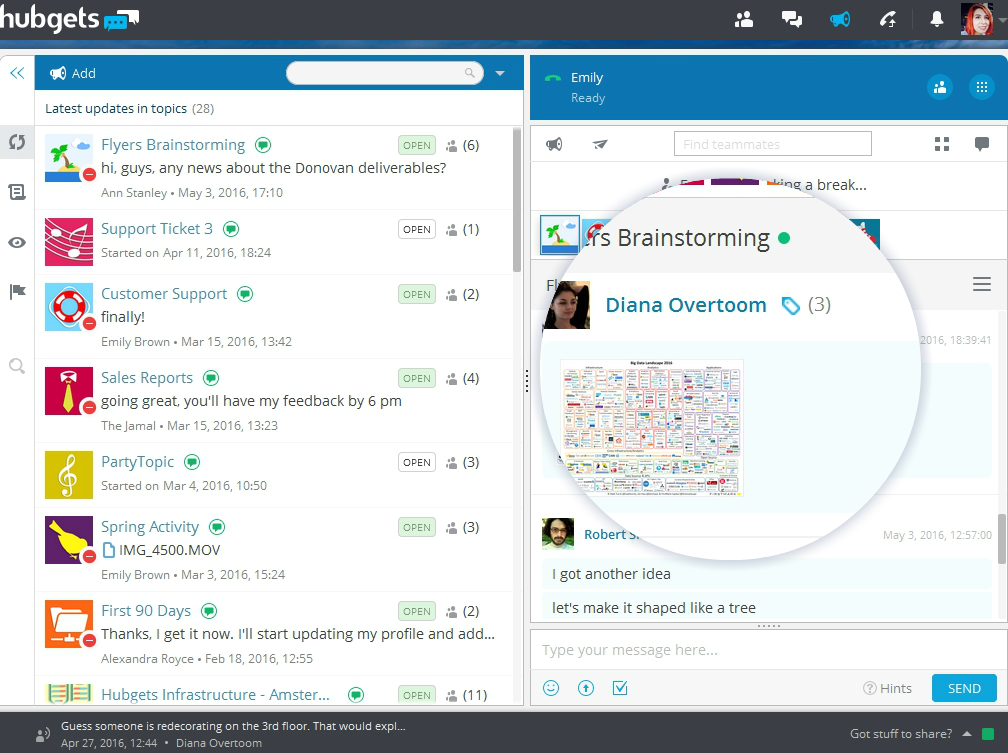Click the upload file arrow icon

[x=586, y=688]
